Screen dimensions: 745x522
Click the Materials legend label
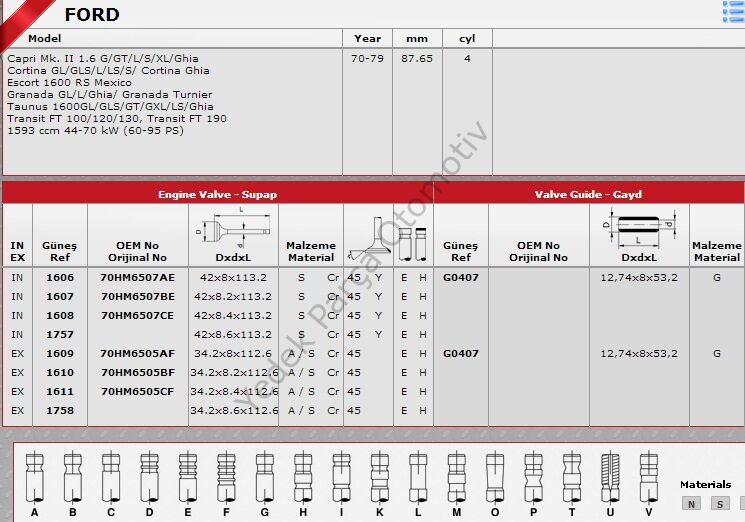click(x=706, y=484)
